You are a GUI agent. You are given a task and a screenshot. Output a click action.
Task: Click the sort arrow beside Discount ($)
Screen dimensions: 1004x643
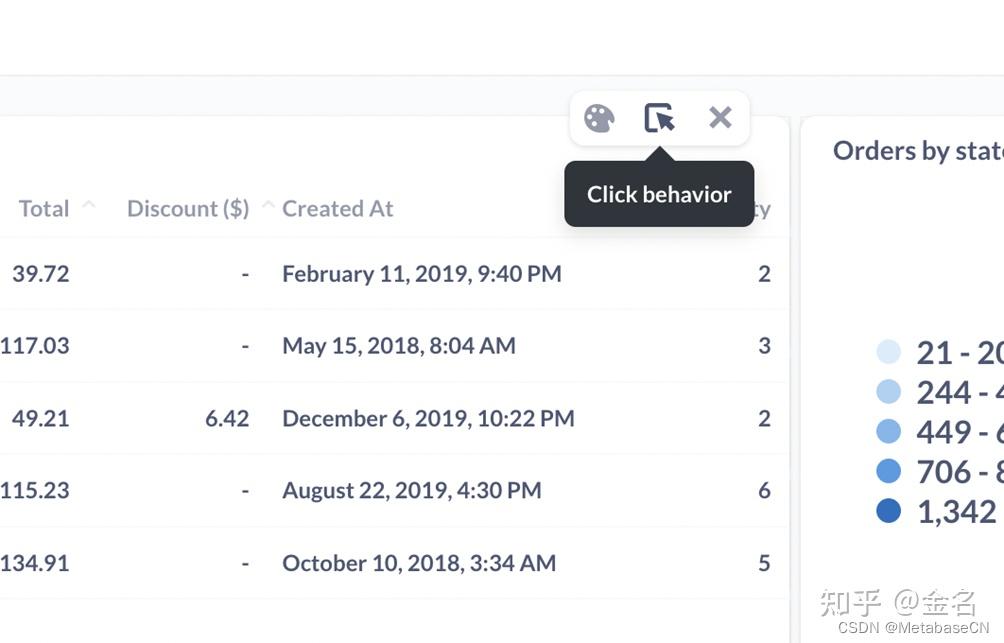(268, 206)
